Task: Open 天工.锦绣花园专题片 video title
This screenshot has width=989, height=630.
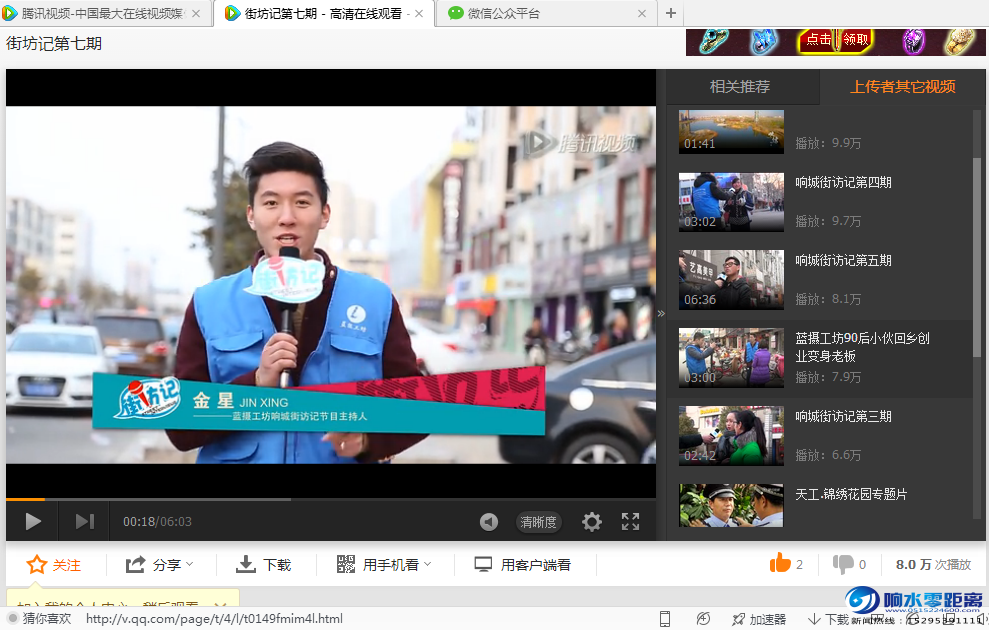Action: point(851,494)
